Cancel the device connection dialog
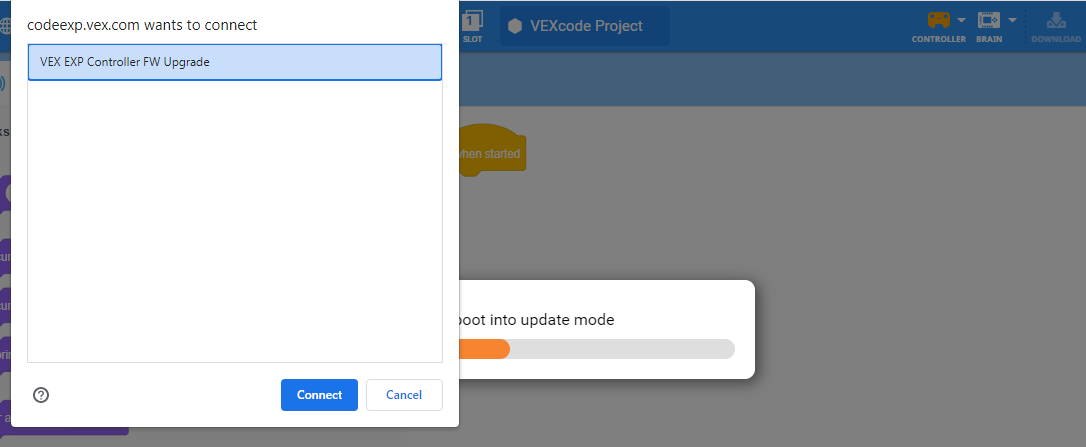The image size is (1086, 447). [x=404, y=395]
